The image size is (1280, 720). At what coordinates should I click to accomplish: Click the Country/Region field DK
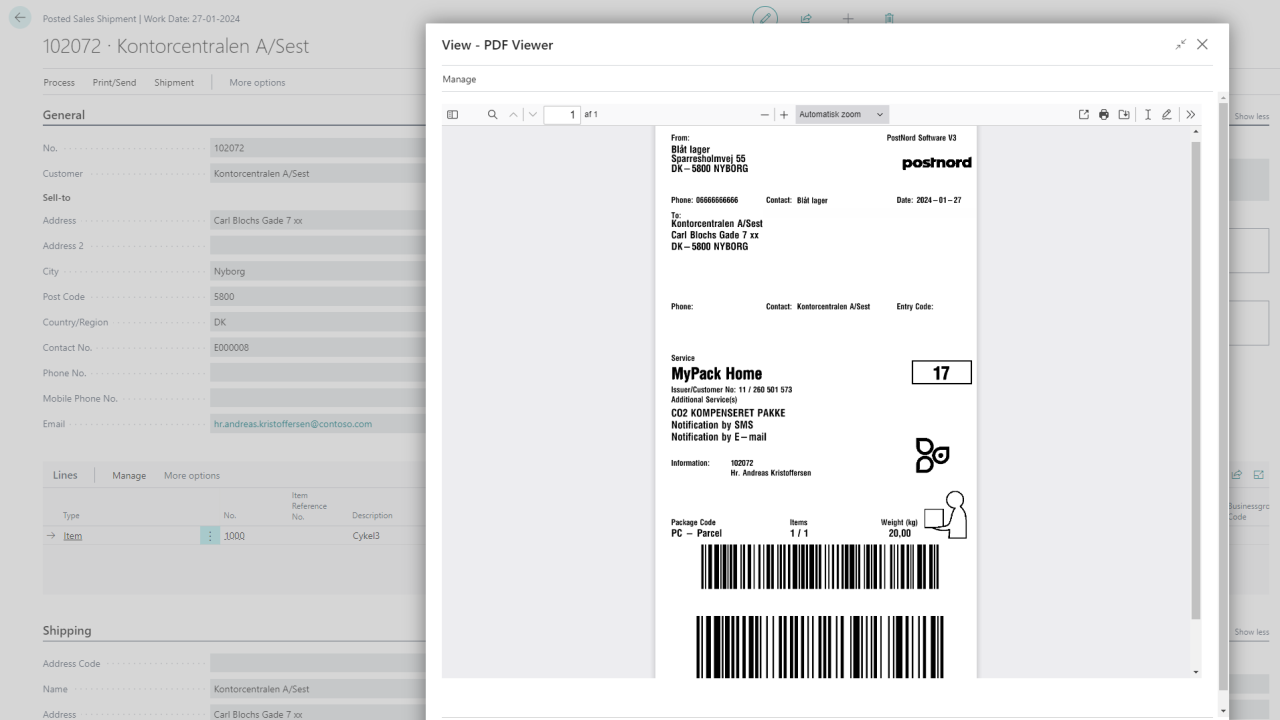(x=318, y=322)
